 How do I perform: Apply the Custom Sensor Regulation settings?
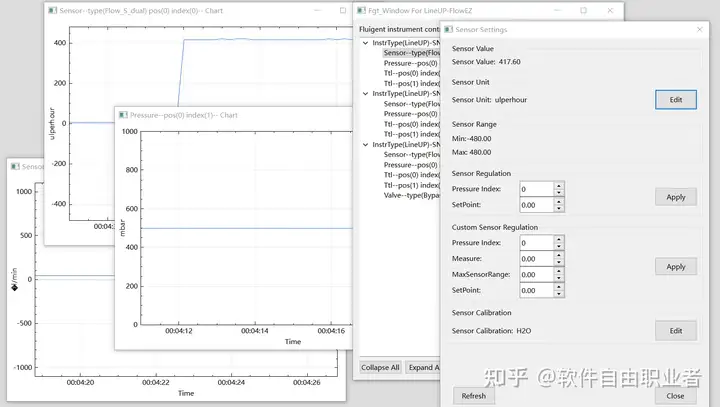675,266
